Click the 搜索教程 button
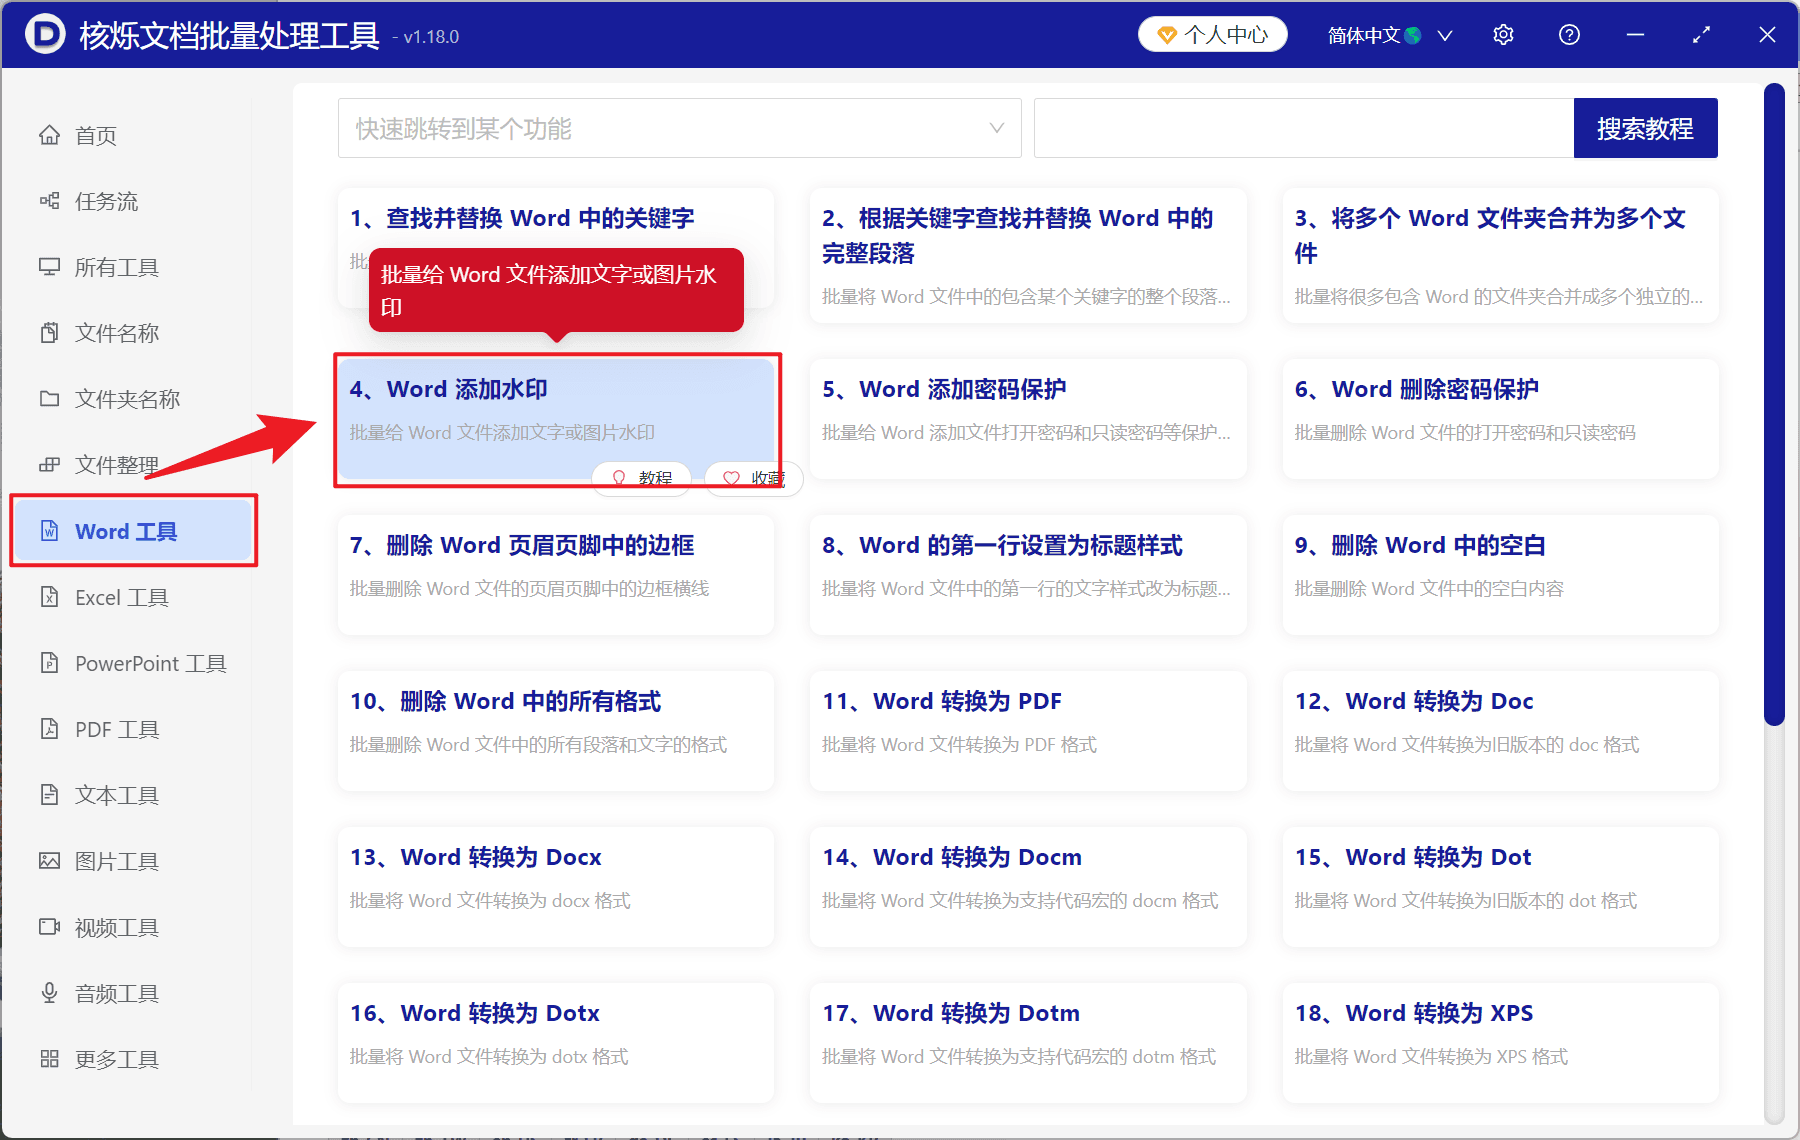 pyautogui.click(x=1645, y=128)
